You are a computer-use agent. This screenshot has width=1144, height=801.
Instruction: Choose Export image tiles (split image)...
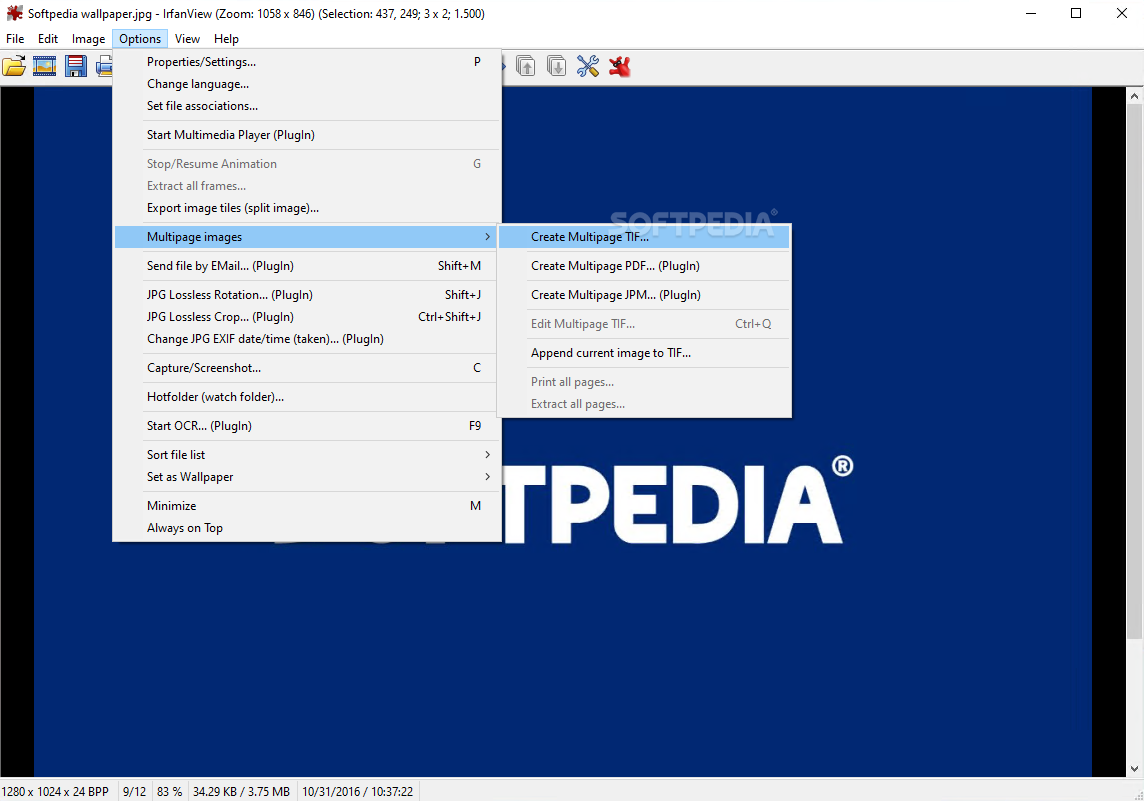[307, 208]
